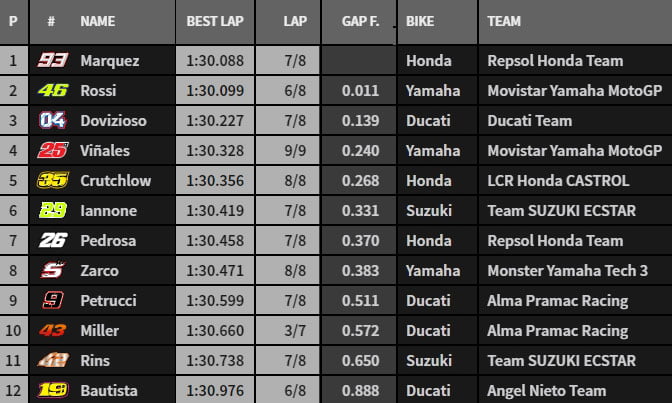
Task: Click Viñales' red 25 number badge
Action: click(51, 150)
